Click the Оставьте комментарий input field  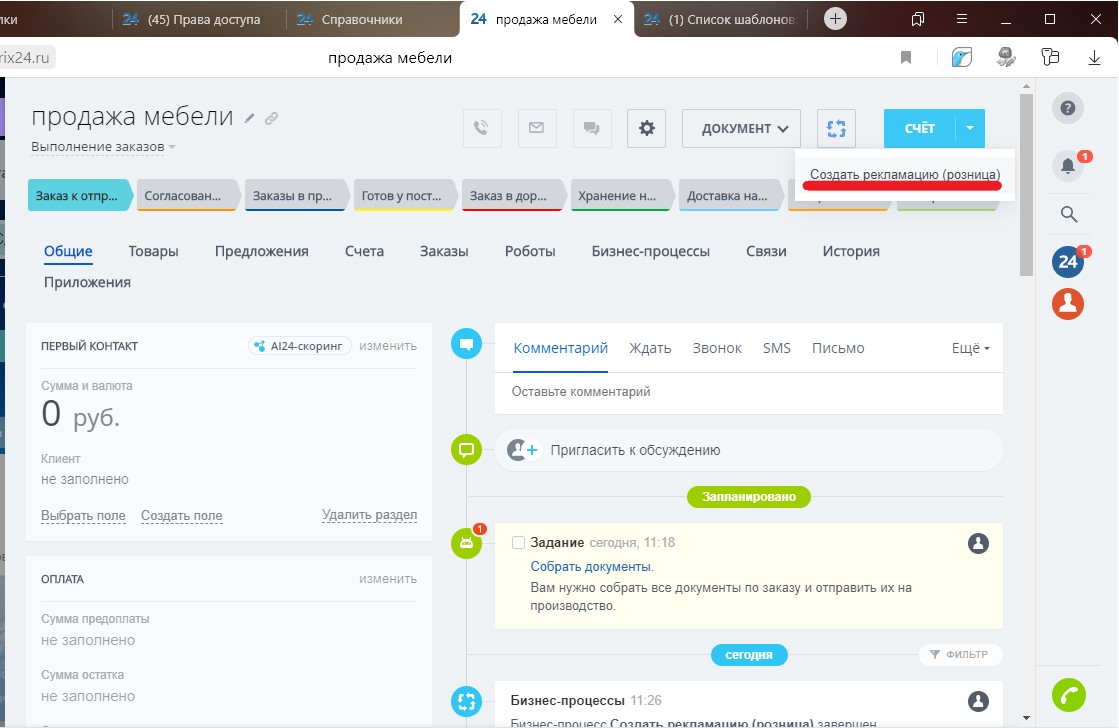[748, 392]
